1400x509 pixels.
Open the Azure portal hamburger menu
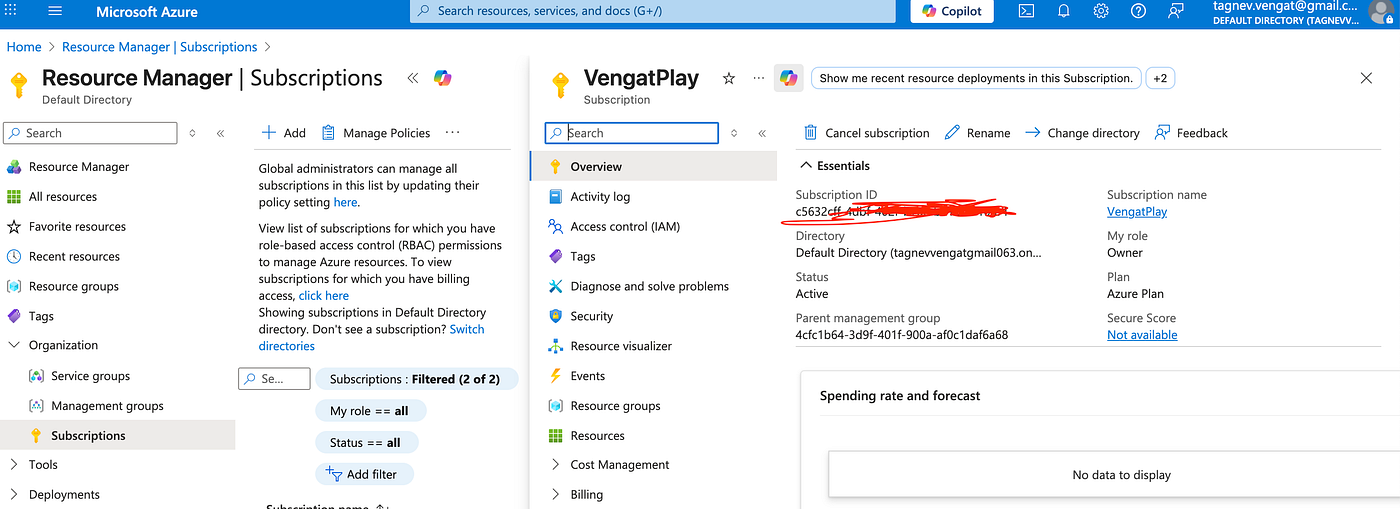pos(55,11)
